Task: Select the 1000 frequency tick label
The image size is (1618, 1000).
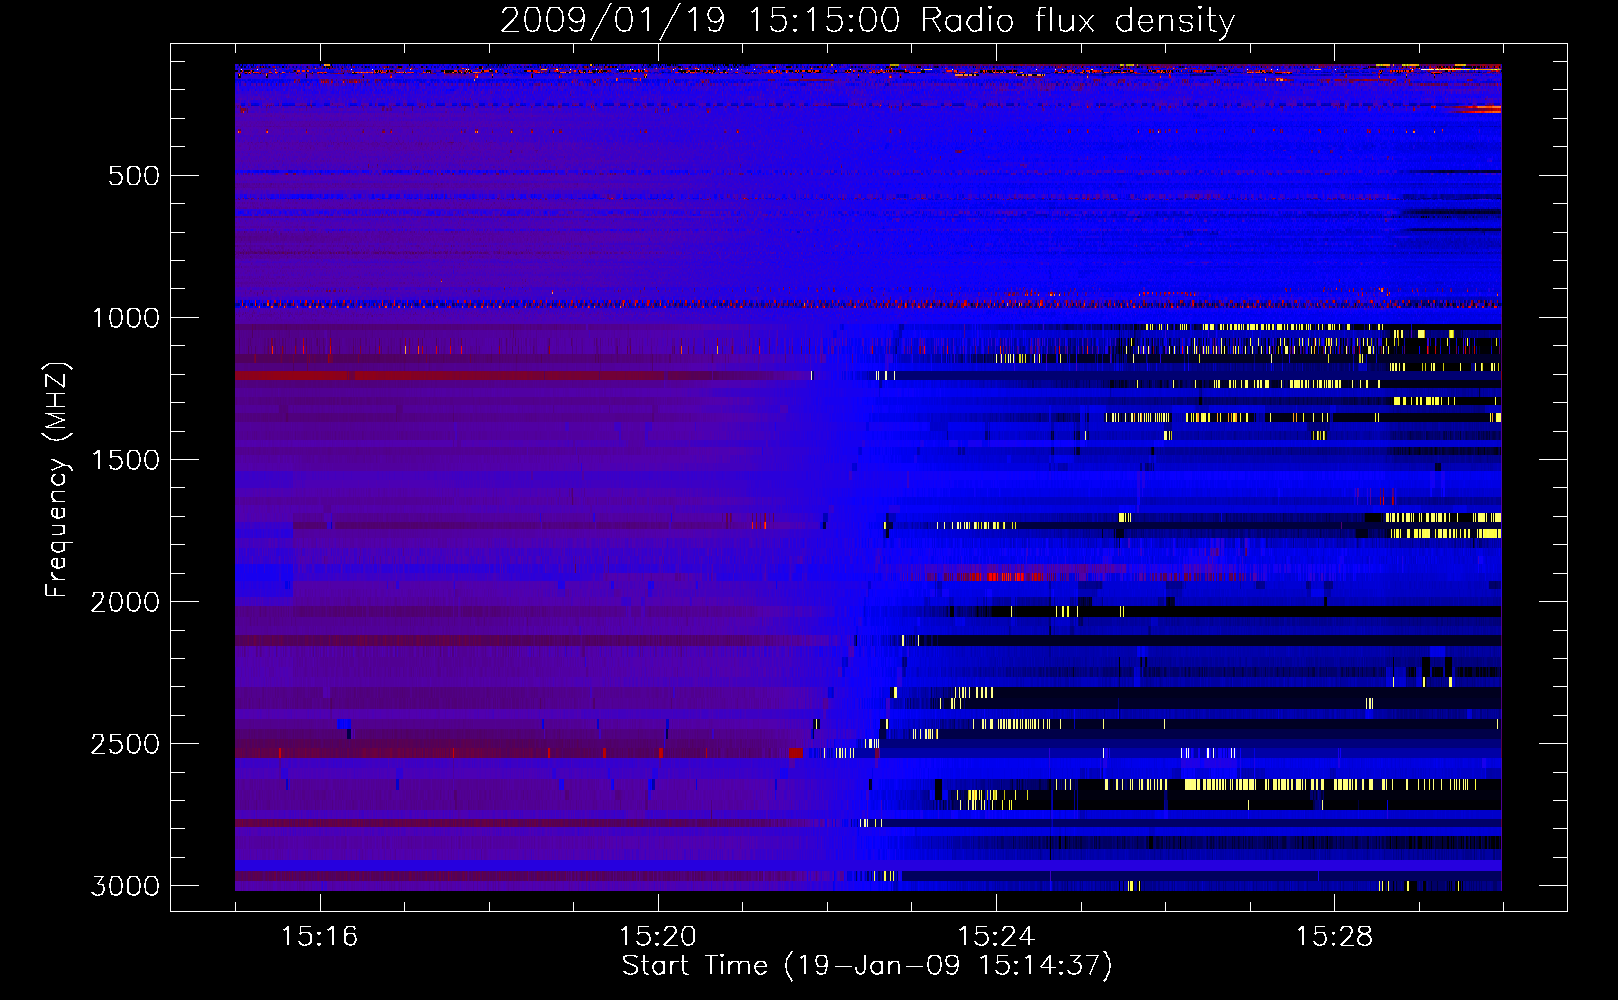Action: point(125,318)
